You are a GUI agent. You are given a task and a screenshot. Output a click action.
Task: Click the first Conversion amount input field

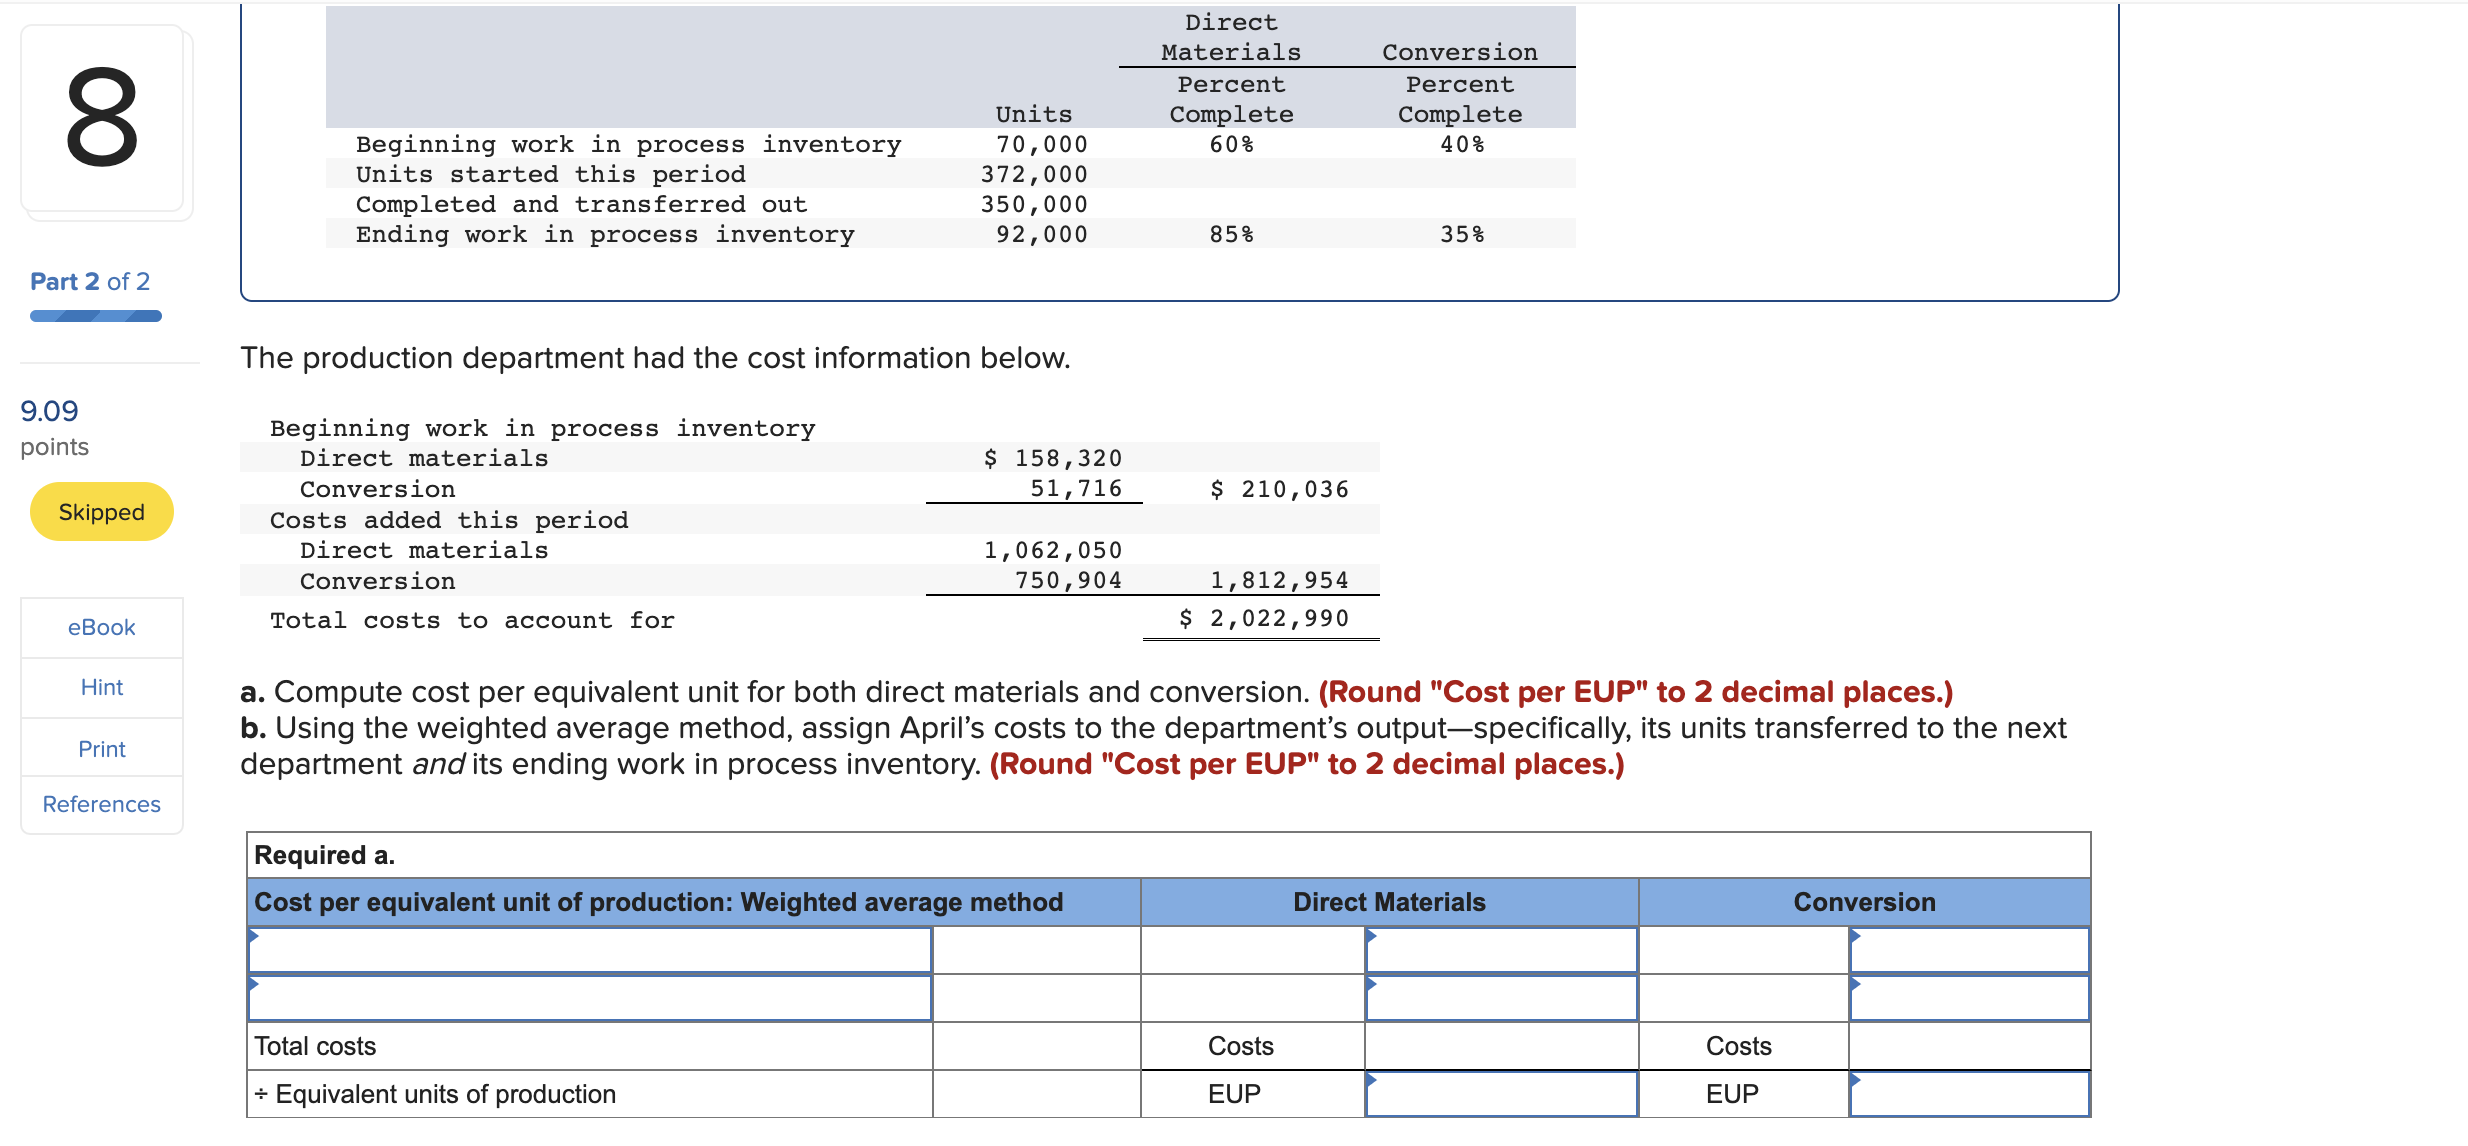[1968, 948]
